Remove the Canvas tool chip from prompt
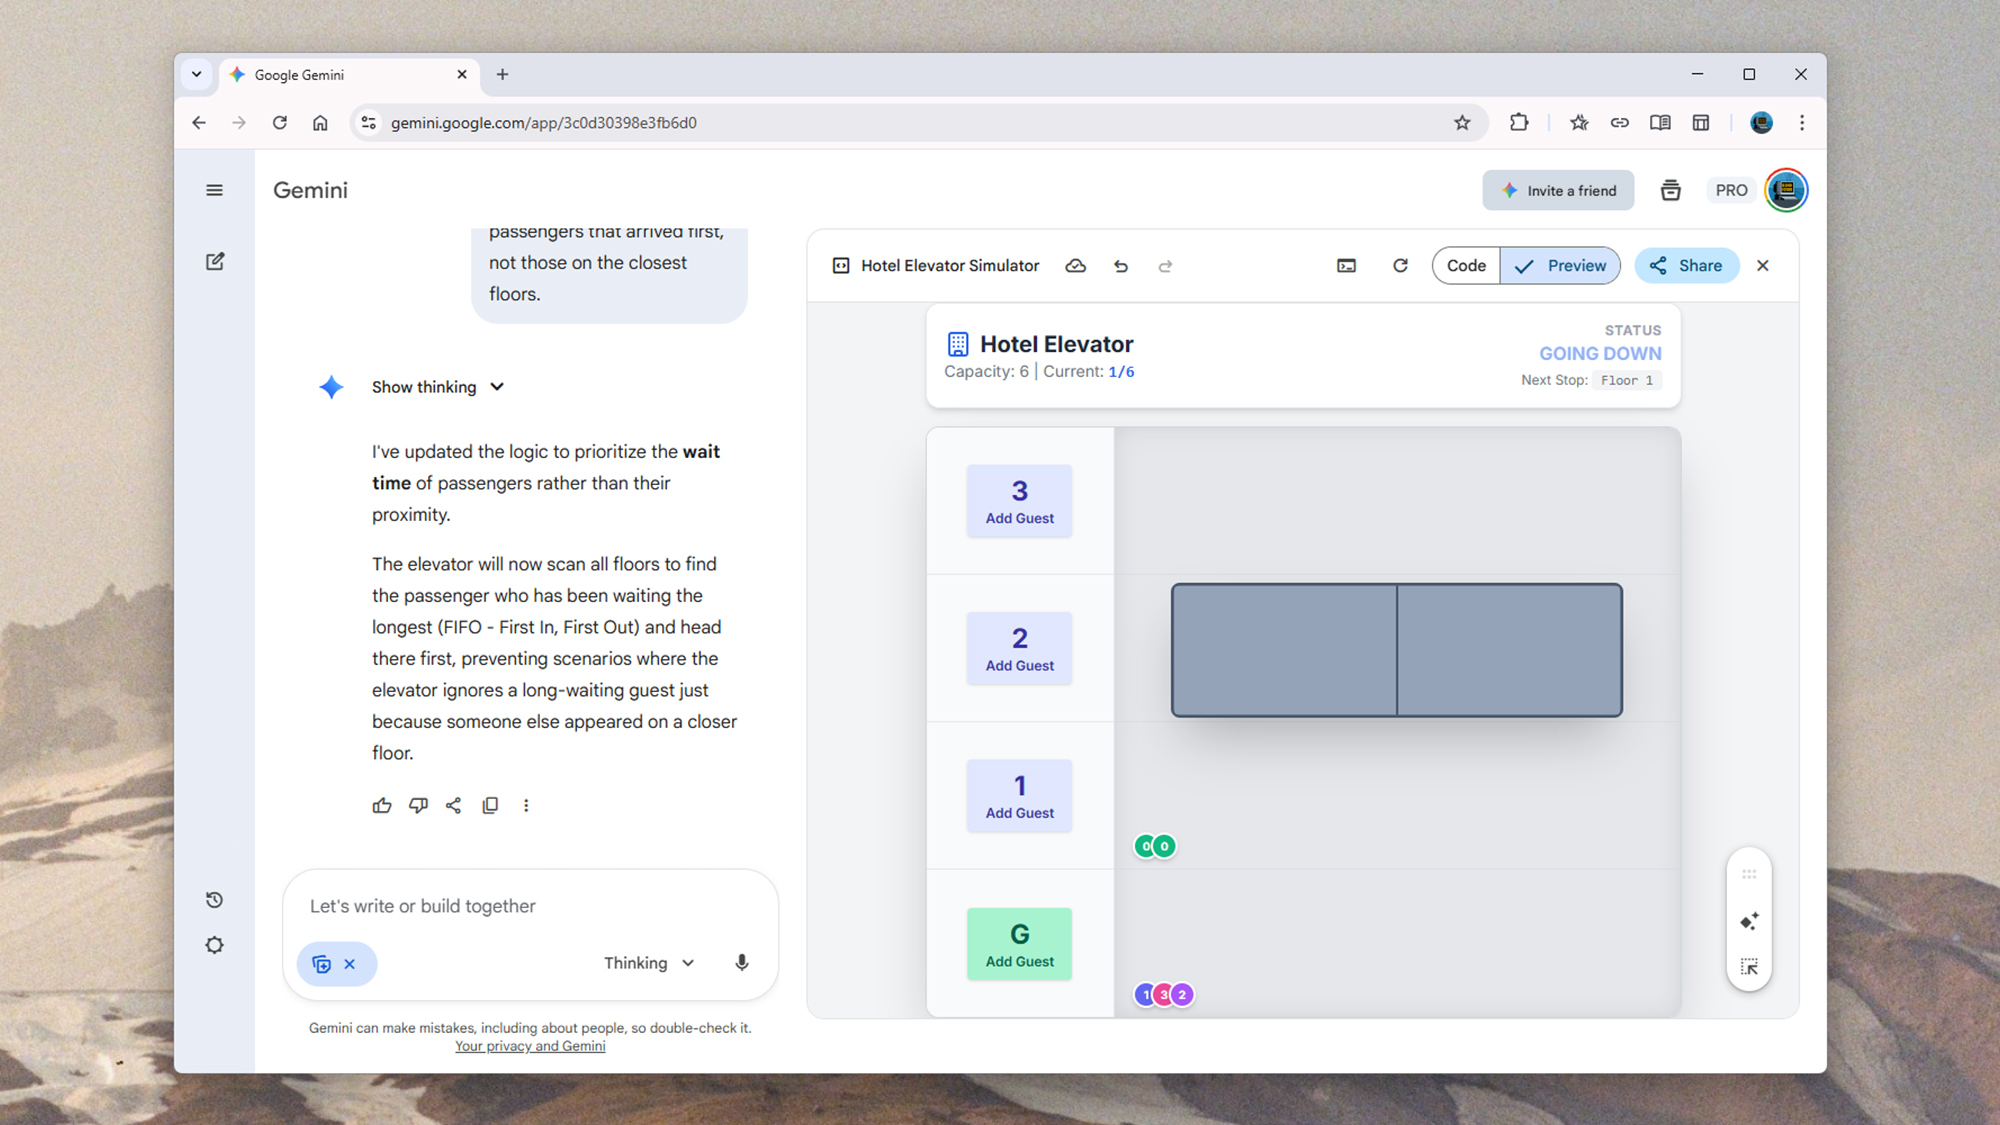2000x1125 pixels. tap(350, 964)
